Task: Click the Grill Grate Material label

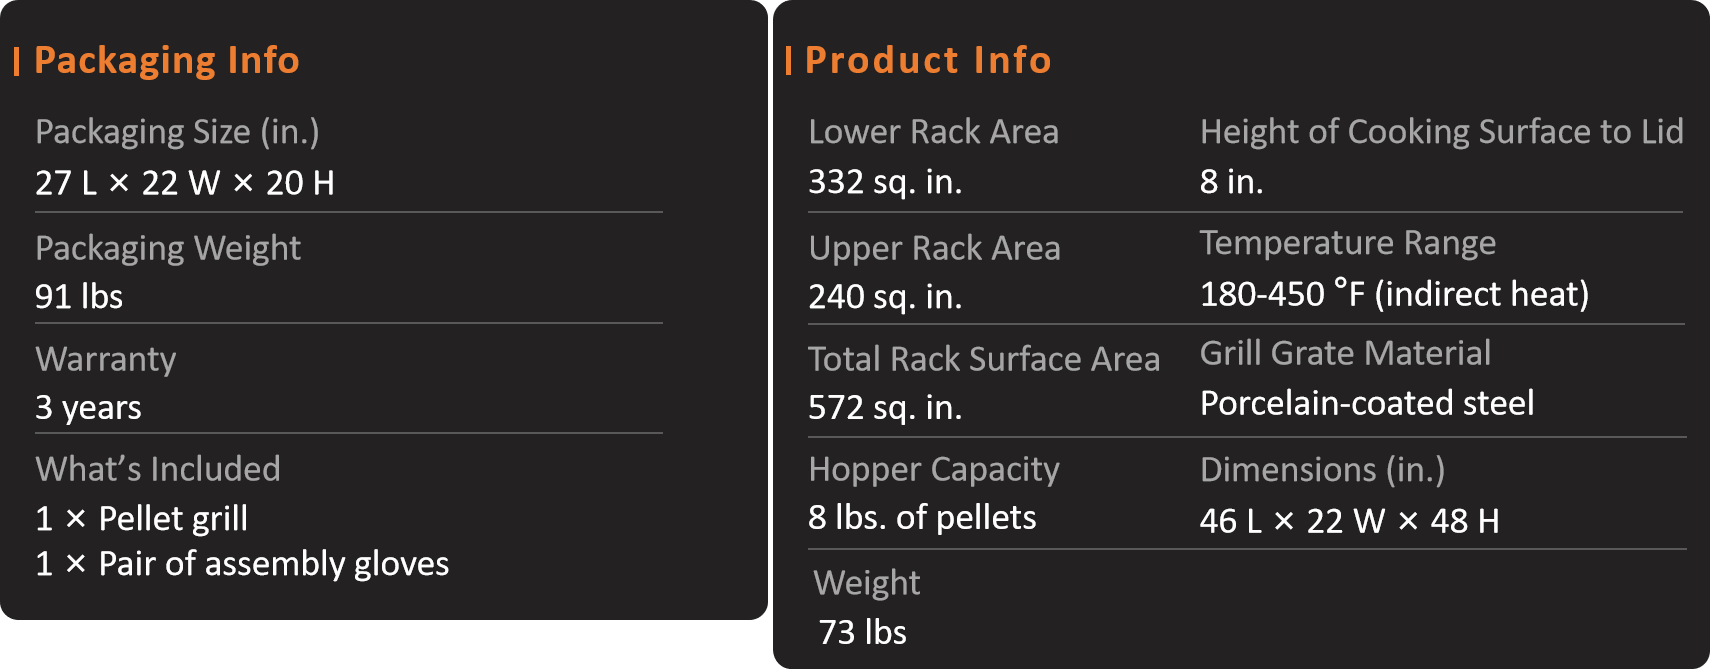Action: (1345, 353)
